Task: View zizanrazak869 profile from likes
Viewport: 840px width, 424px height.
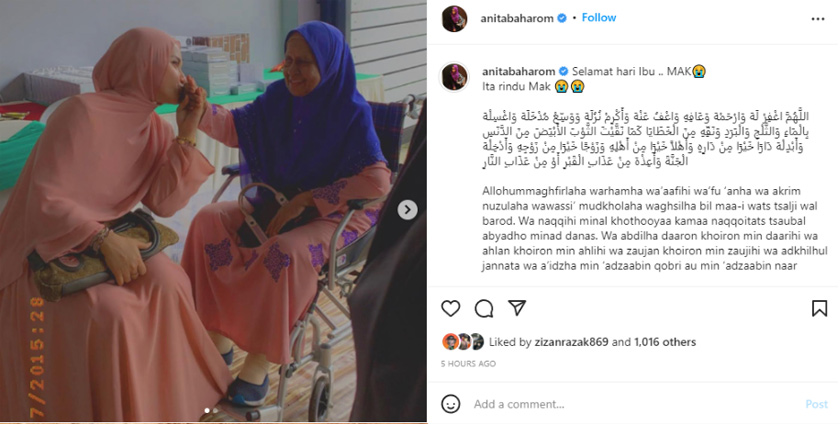Action: (571, 342)
